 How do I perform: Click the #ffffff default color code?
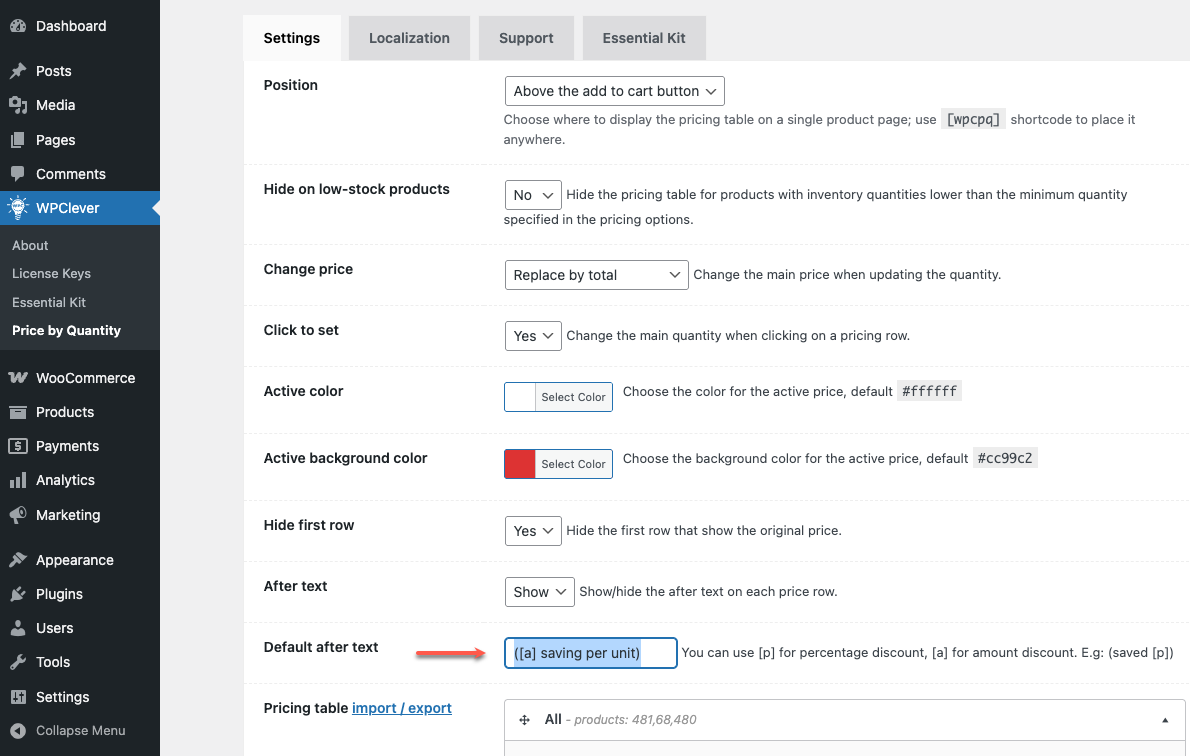[929, 391]
